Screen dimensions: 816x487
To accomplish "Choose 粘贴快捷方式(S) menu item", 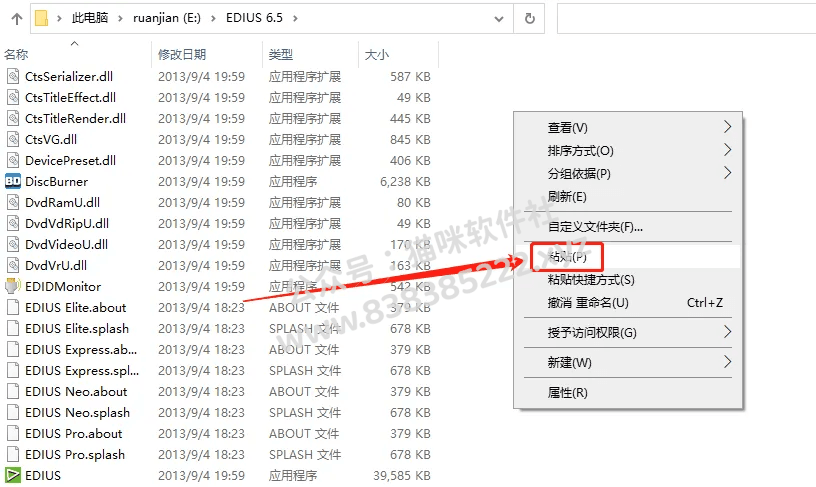I will [628, 280].
